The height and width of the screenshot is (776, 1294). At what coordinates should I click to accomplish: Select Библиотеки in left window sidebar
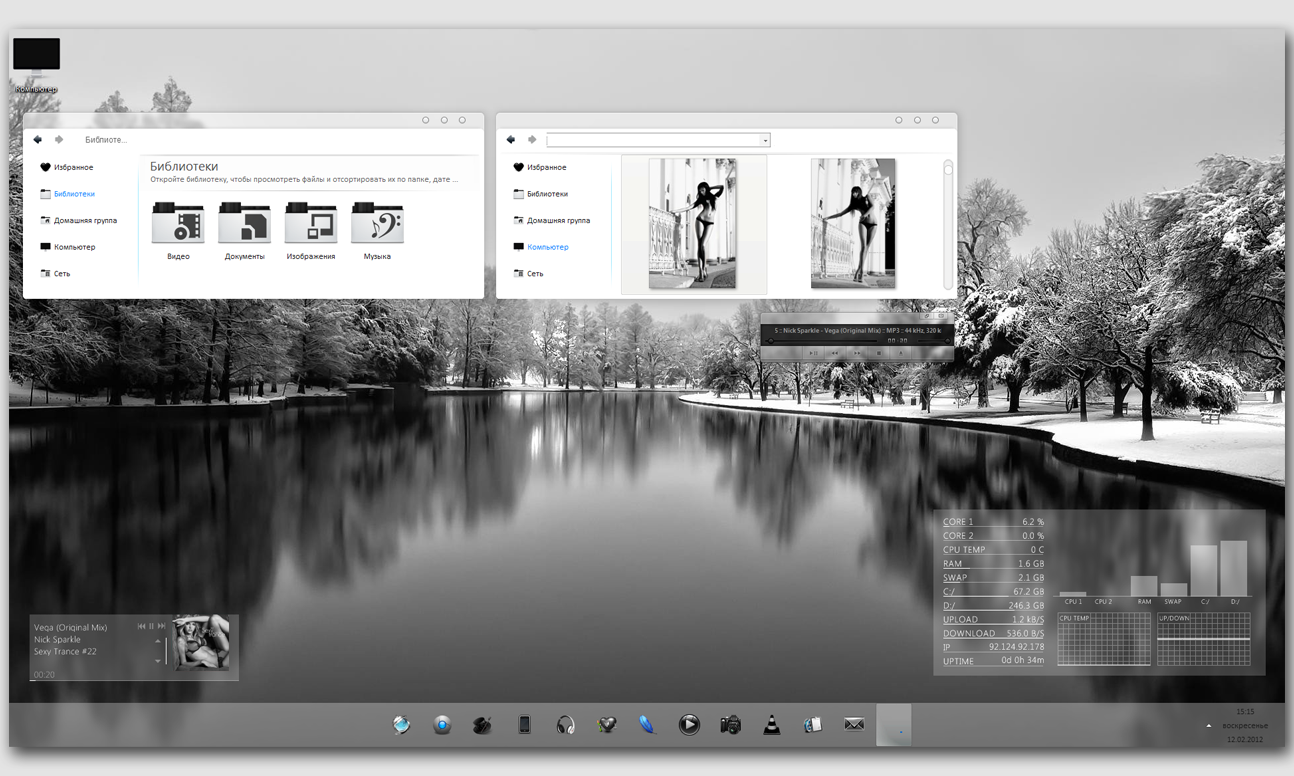click(x=67, y=194)
